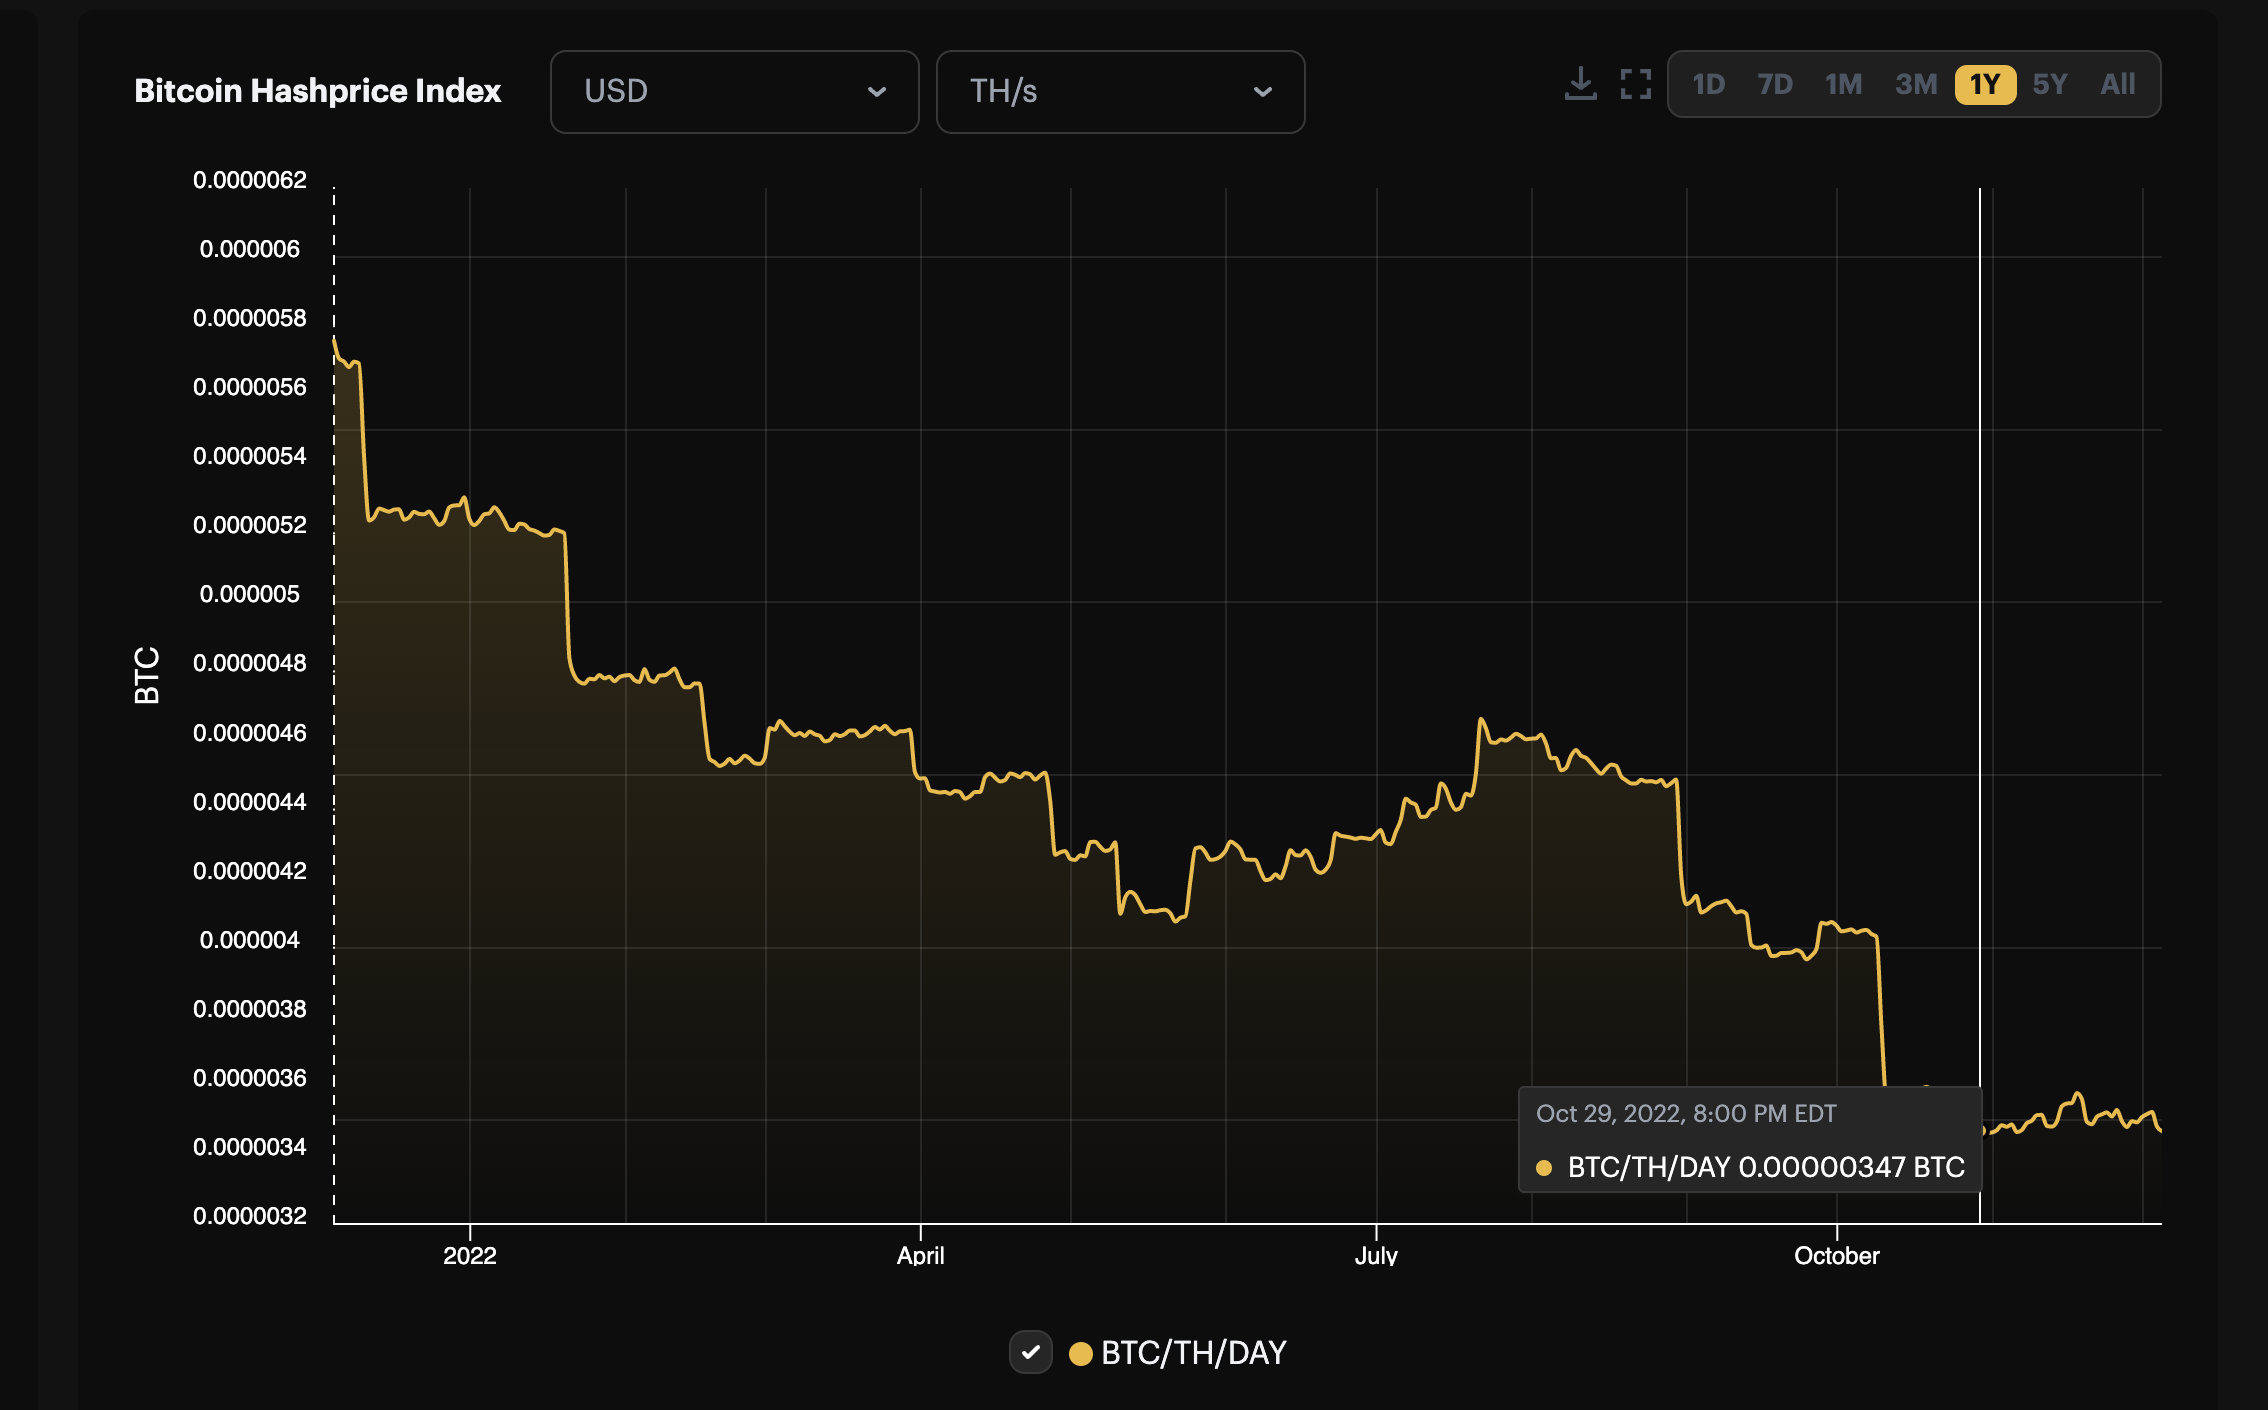Select the highlighted 1Y range
This screenshot has height=1410, width=2268.
point(1985,84)
